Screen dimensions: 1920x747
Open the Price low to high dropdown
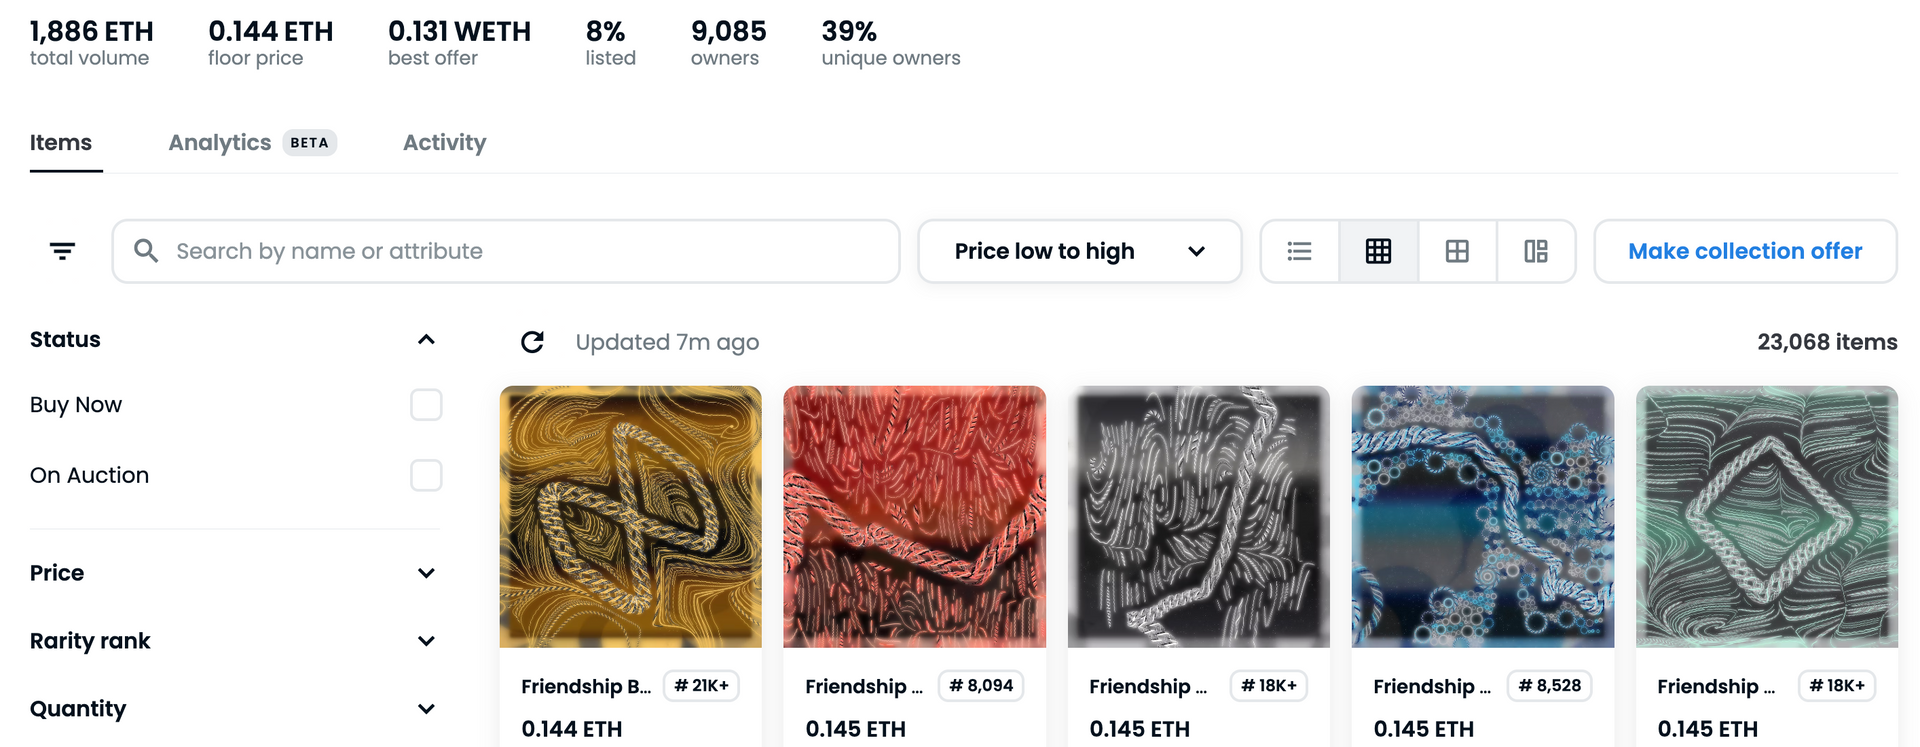pyautogui.click(x=1079, y=251)
